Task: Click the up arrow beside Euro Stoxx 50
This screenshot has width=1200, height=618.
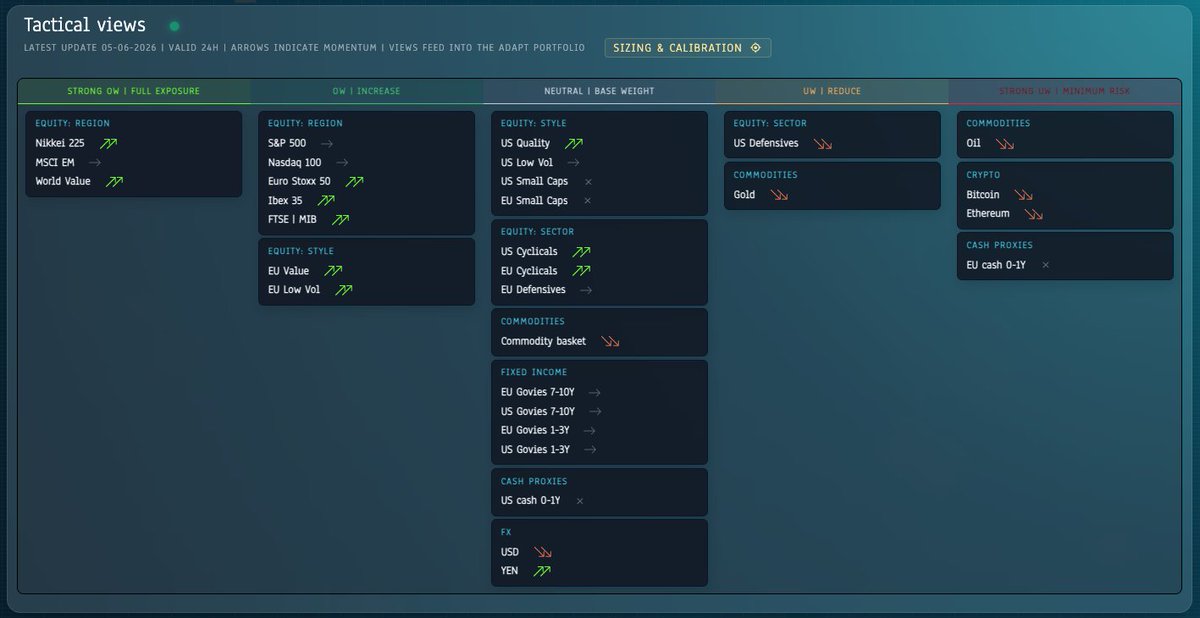Action: click(354, 181)
